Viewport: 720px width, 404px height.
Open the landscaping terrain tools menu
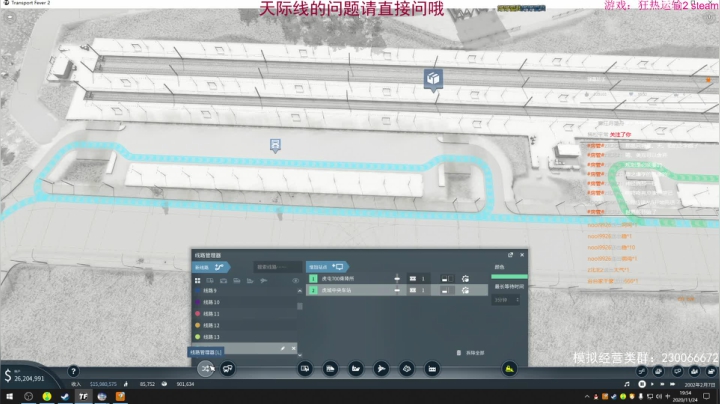407,369
